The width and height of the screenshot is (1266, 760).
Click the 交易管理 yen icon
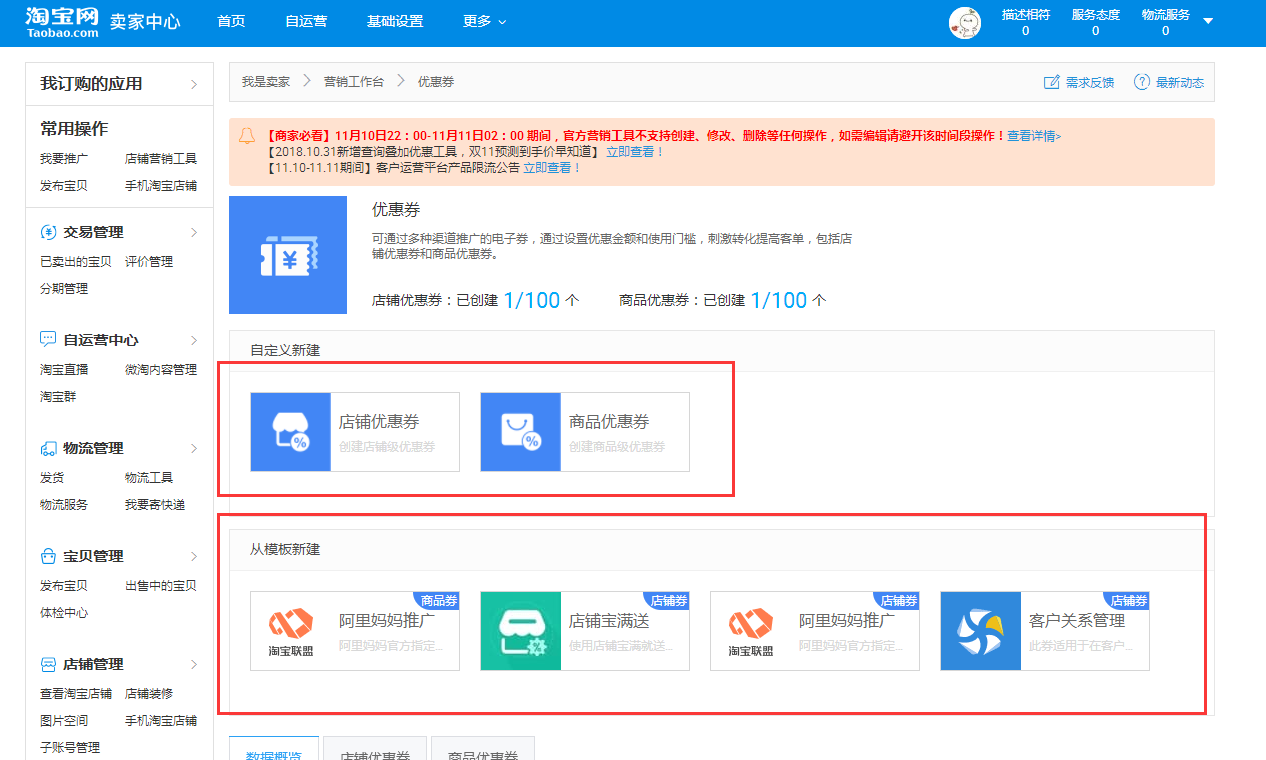(x=48, y=232)
